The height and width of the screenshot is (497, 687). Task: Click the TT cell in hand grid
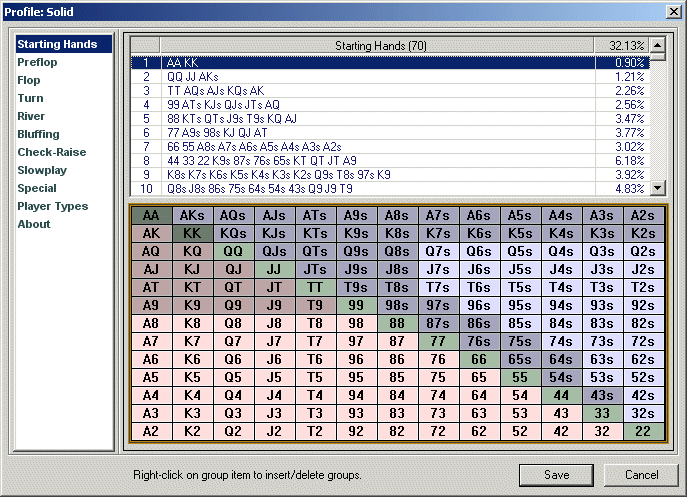[x=315, y=288]
